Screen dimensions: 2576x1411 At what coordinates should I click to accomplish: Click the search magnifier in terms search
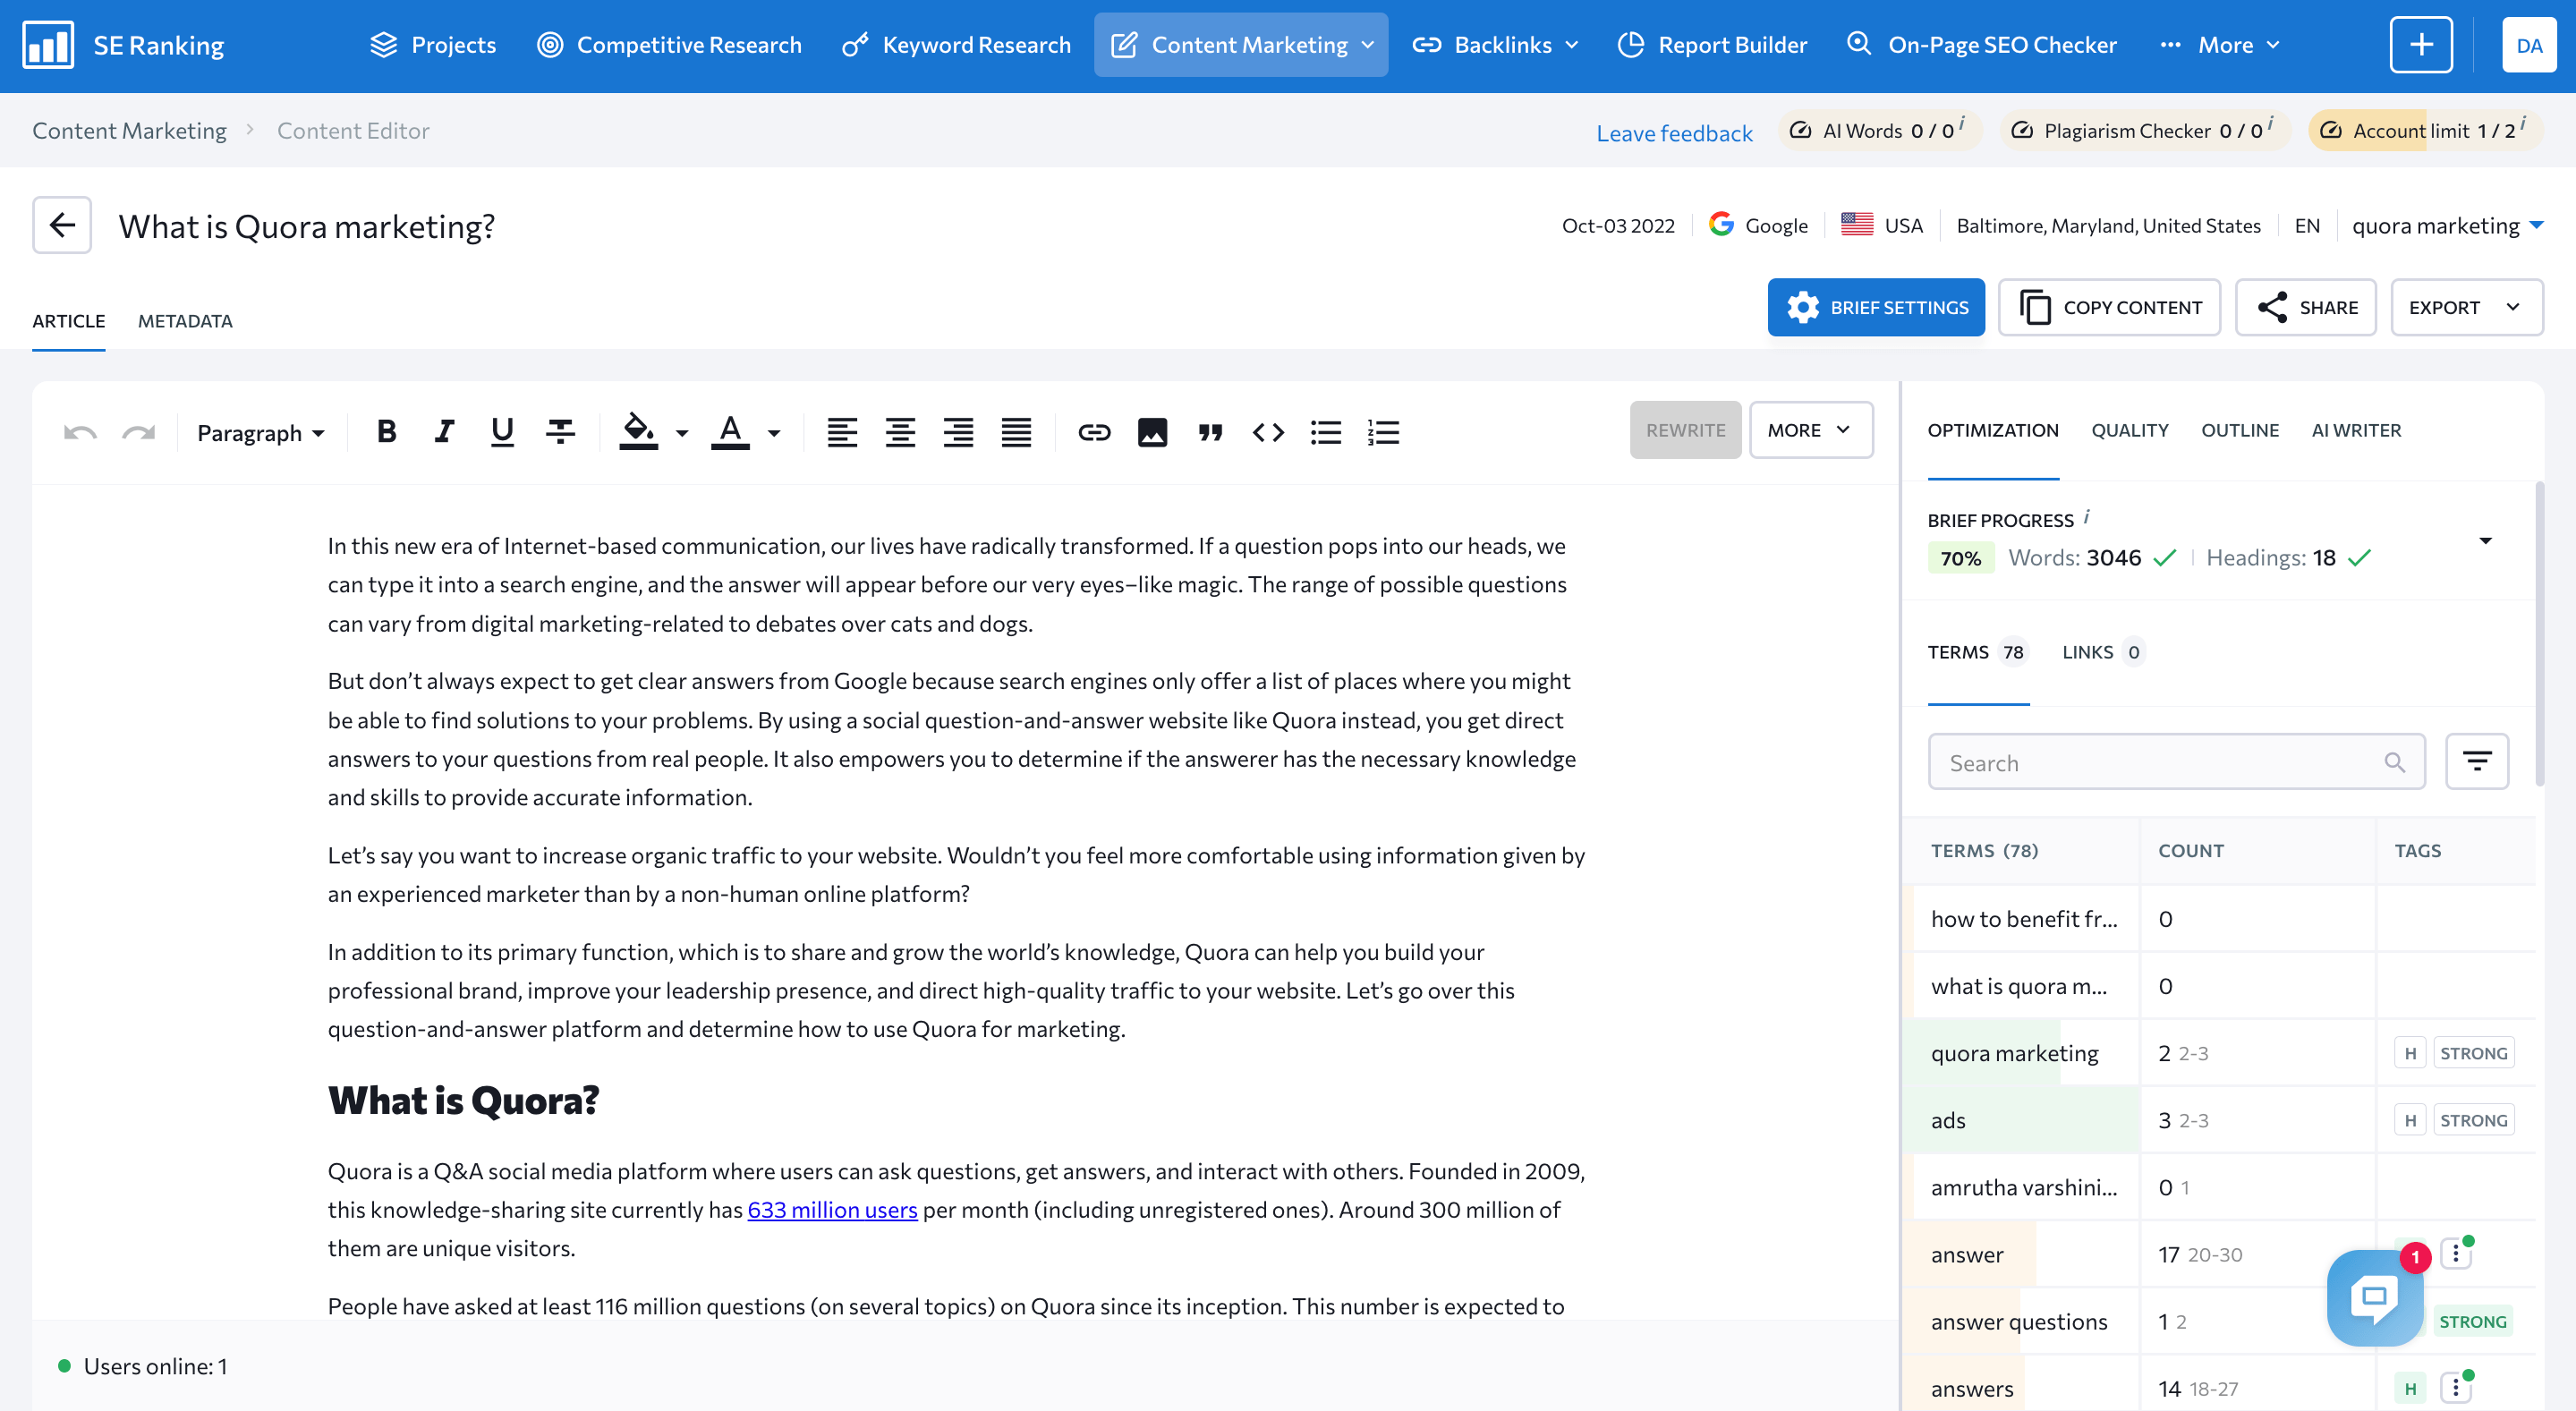pos(2394,762)
